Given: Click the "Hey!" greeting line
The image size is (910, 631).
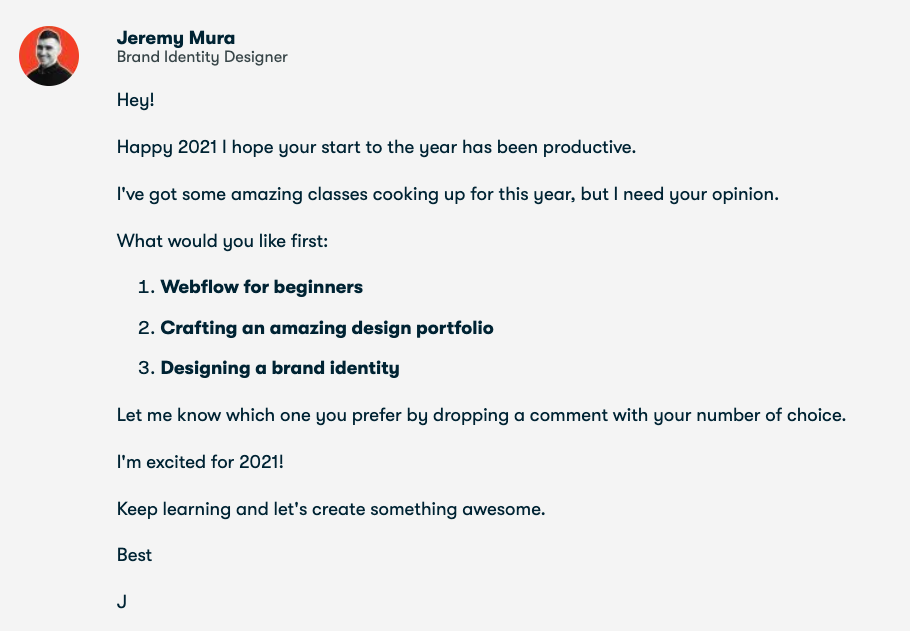Looking at the screenshot, I should pos(136,101).
